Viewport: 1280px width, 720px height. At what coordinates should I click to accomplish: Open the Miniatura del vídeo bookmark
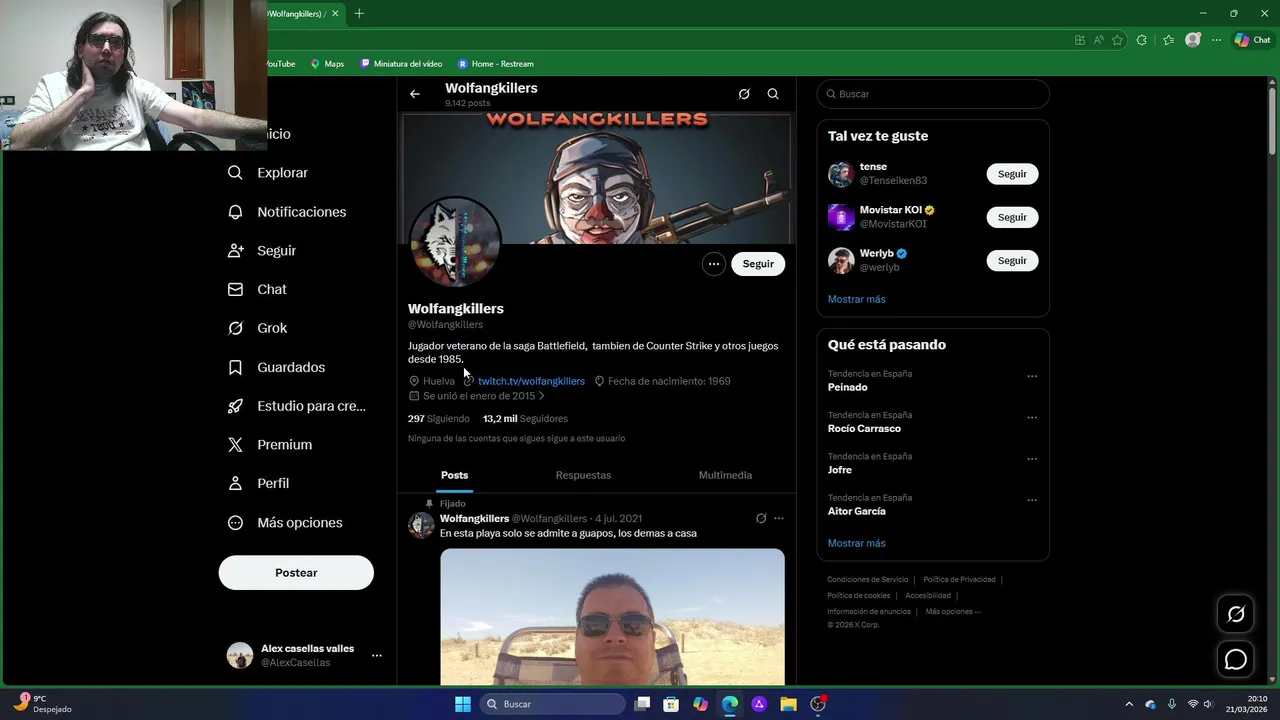(401, 64)
